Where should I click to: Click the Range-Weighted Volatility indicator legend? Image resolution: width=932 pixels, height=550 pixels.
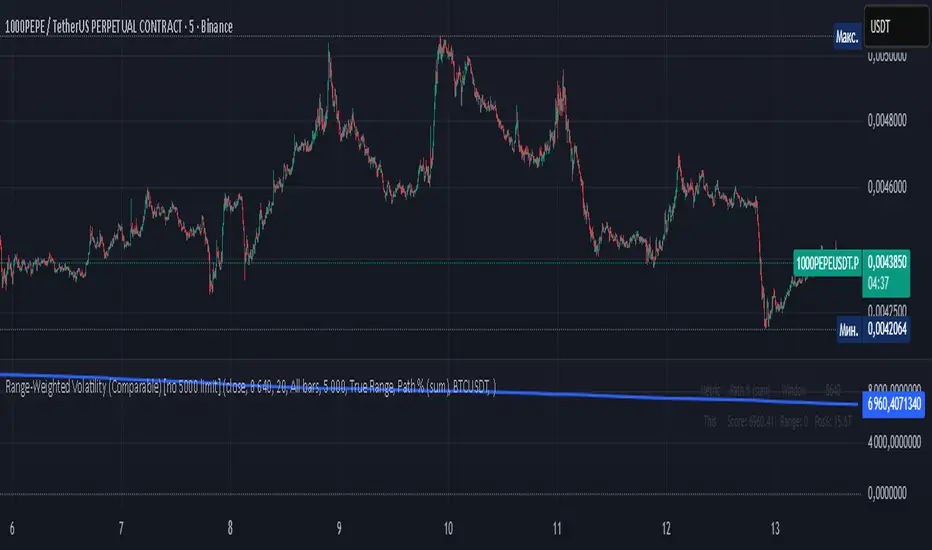(250, 388)
